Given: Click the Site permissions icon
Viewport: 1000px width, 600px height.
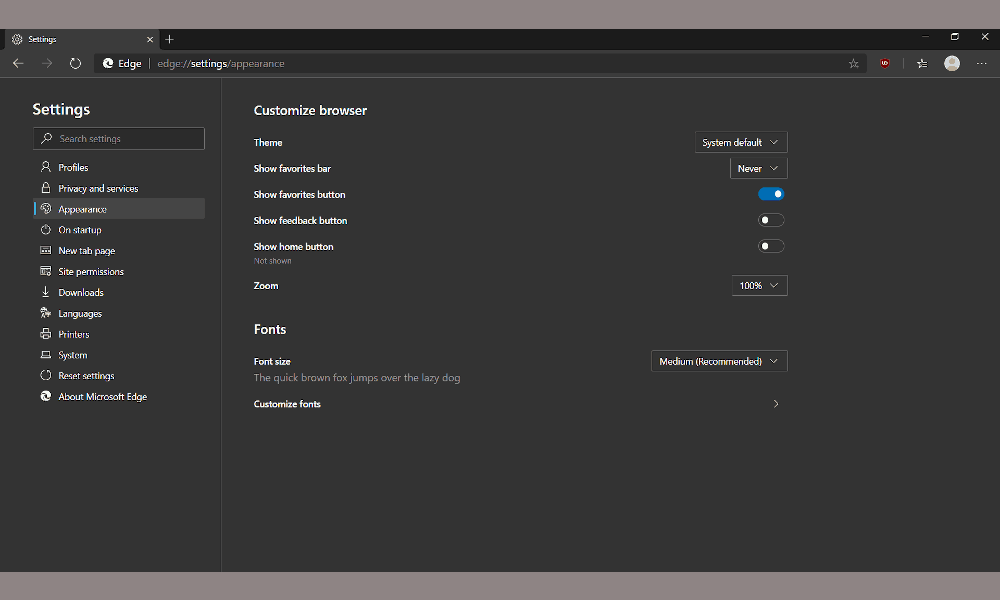Looking at the screenshot, I should pyautogui.click(x=45, y=271).
